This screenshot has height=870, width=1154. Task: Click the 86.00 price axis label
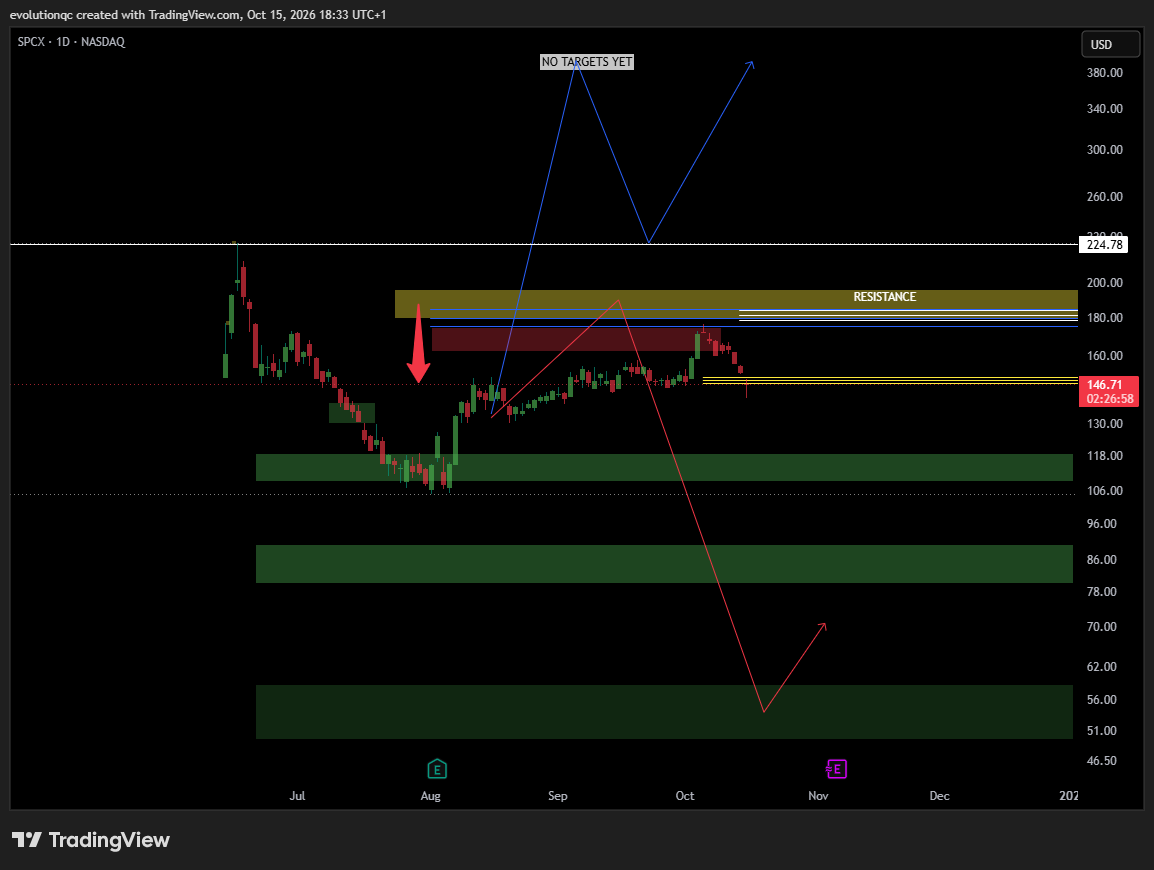(1102, 560)
